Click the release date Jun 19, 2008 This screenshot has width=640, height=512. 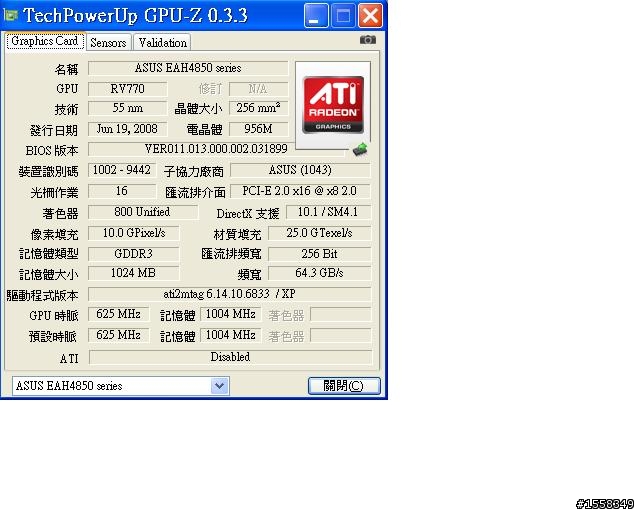(127, 129)
